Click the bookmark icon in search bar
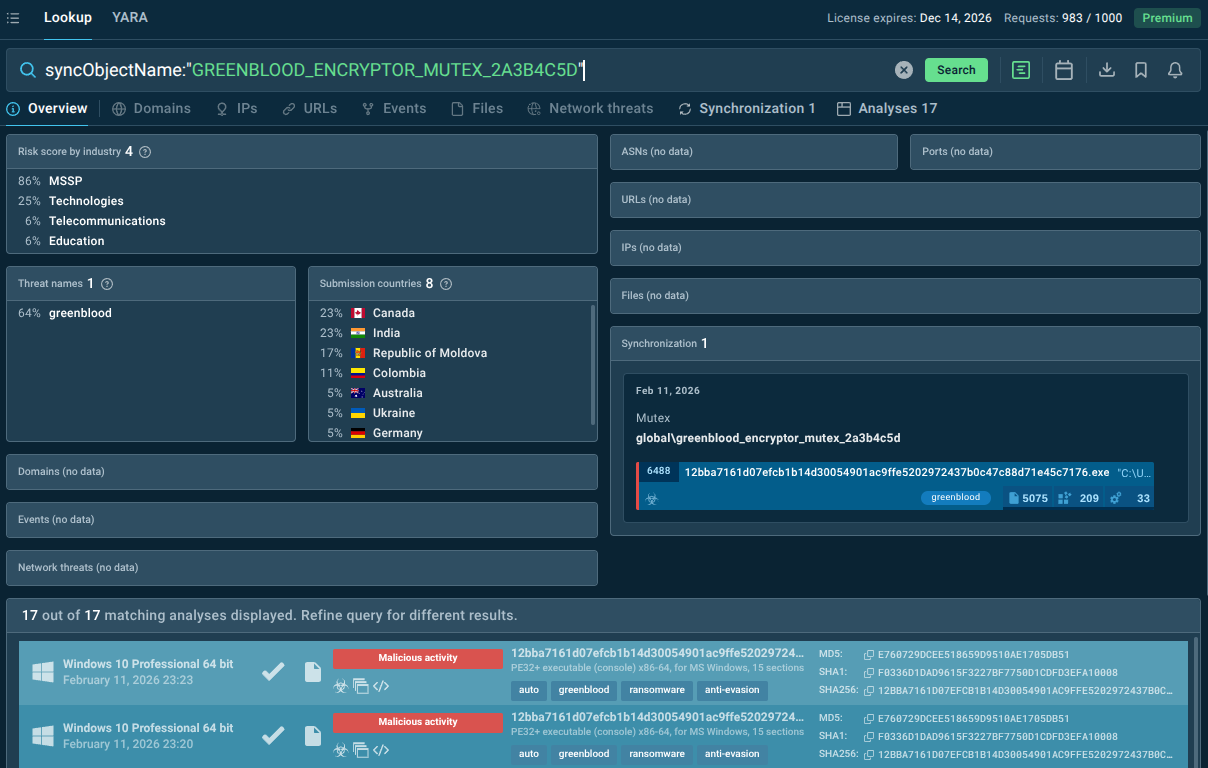 (x=1141, y=70)
